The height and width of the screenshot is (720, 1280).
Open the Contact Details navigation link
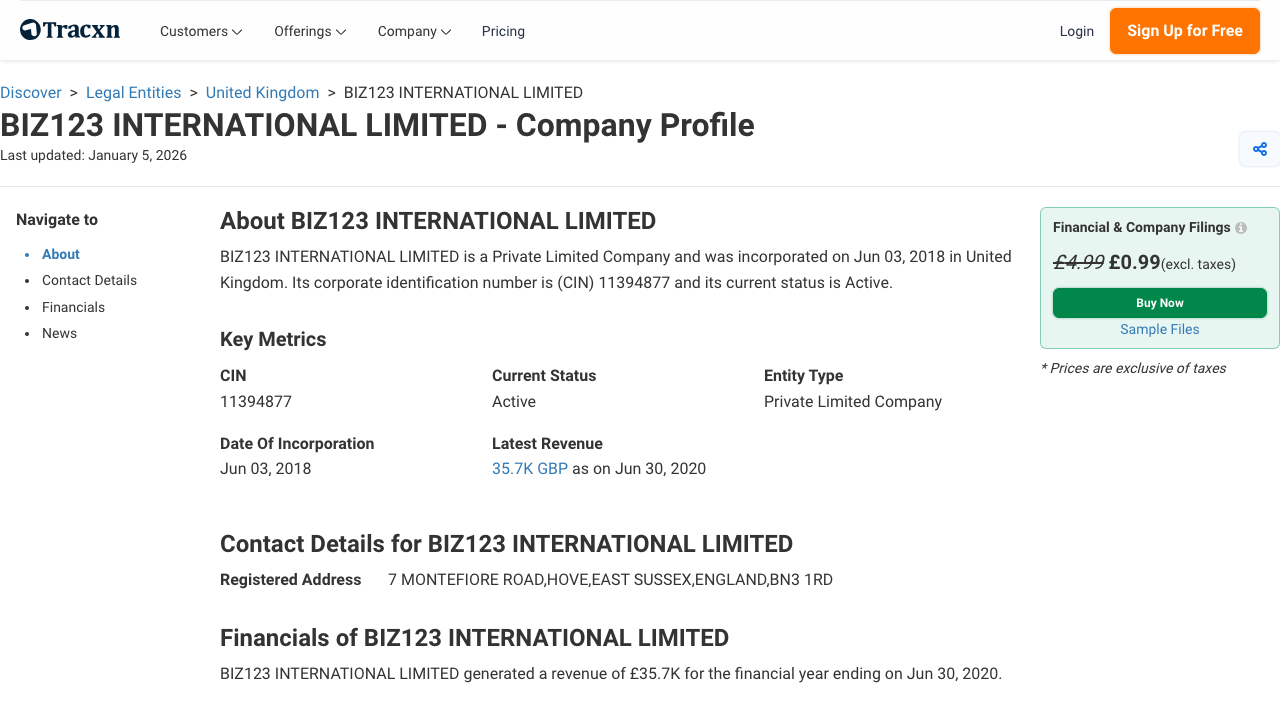[89, 280]
